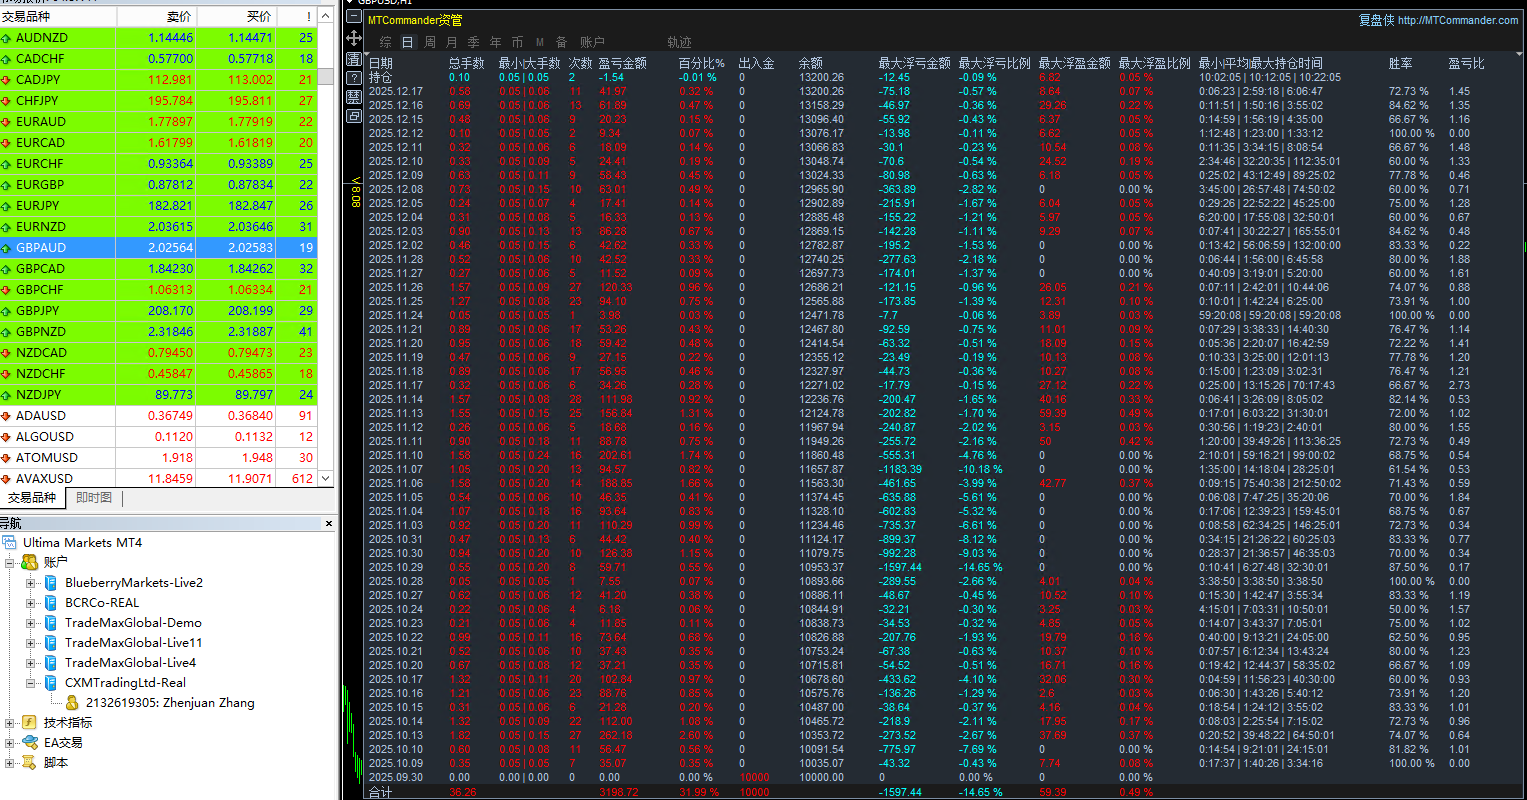This screenshot has height=800, width=1527.
Task: Expand the BlueberryMarkets-Live2 node
Action: (30, 583)
